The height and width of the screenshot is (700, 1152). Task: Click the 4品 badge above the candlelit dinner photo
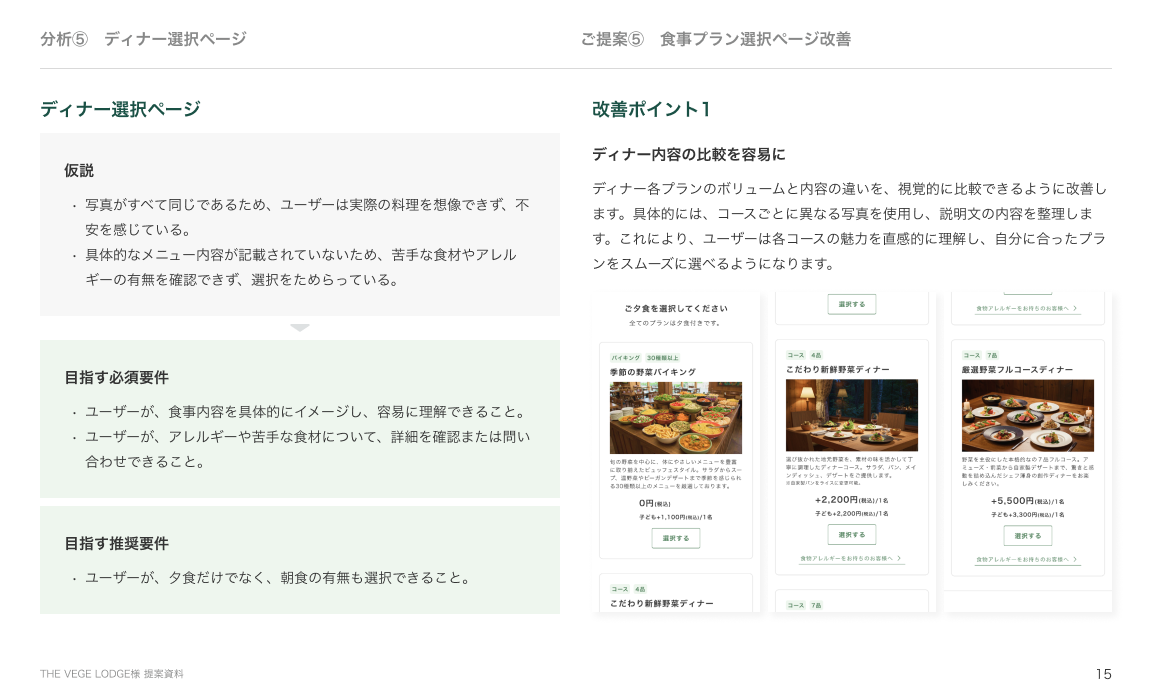[x=816, y=355]
